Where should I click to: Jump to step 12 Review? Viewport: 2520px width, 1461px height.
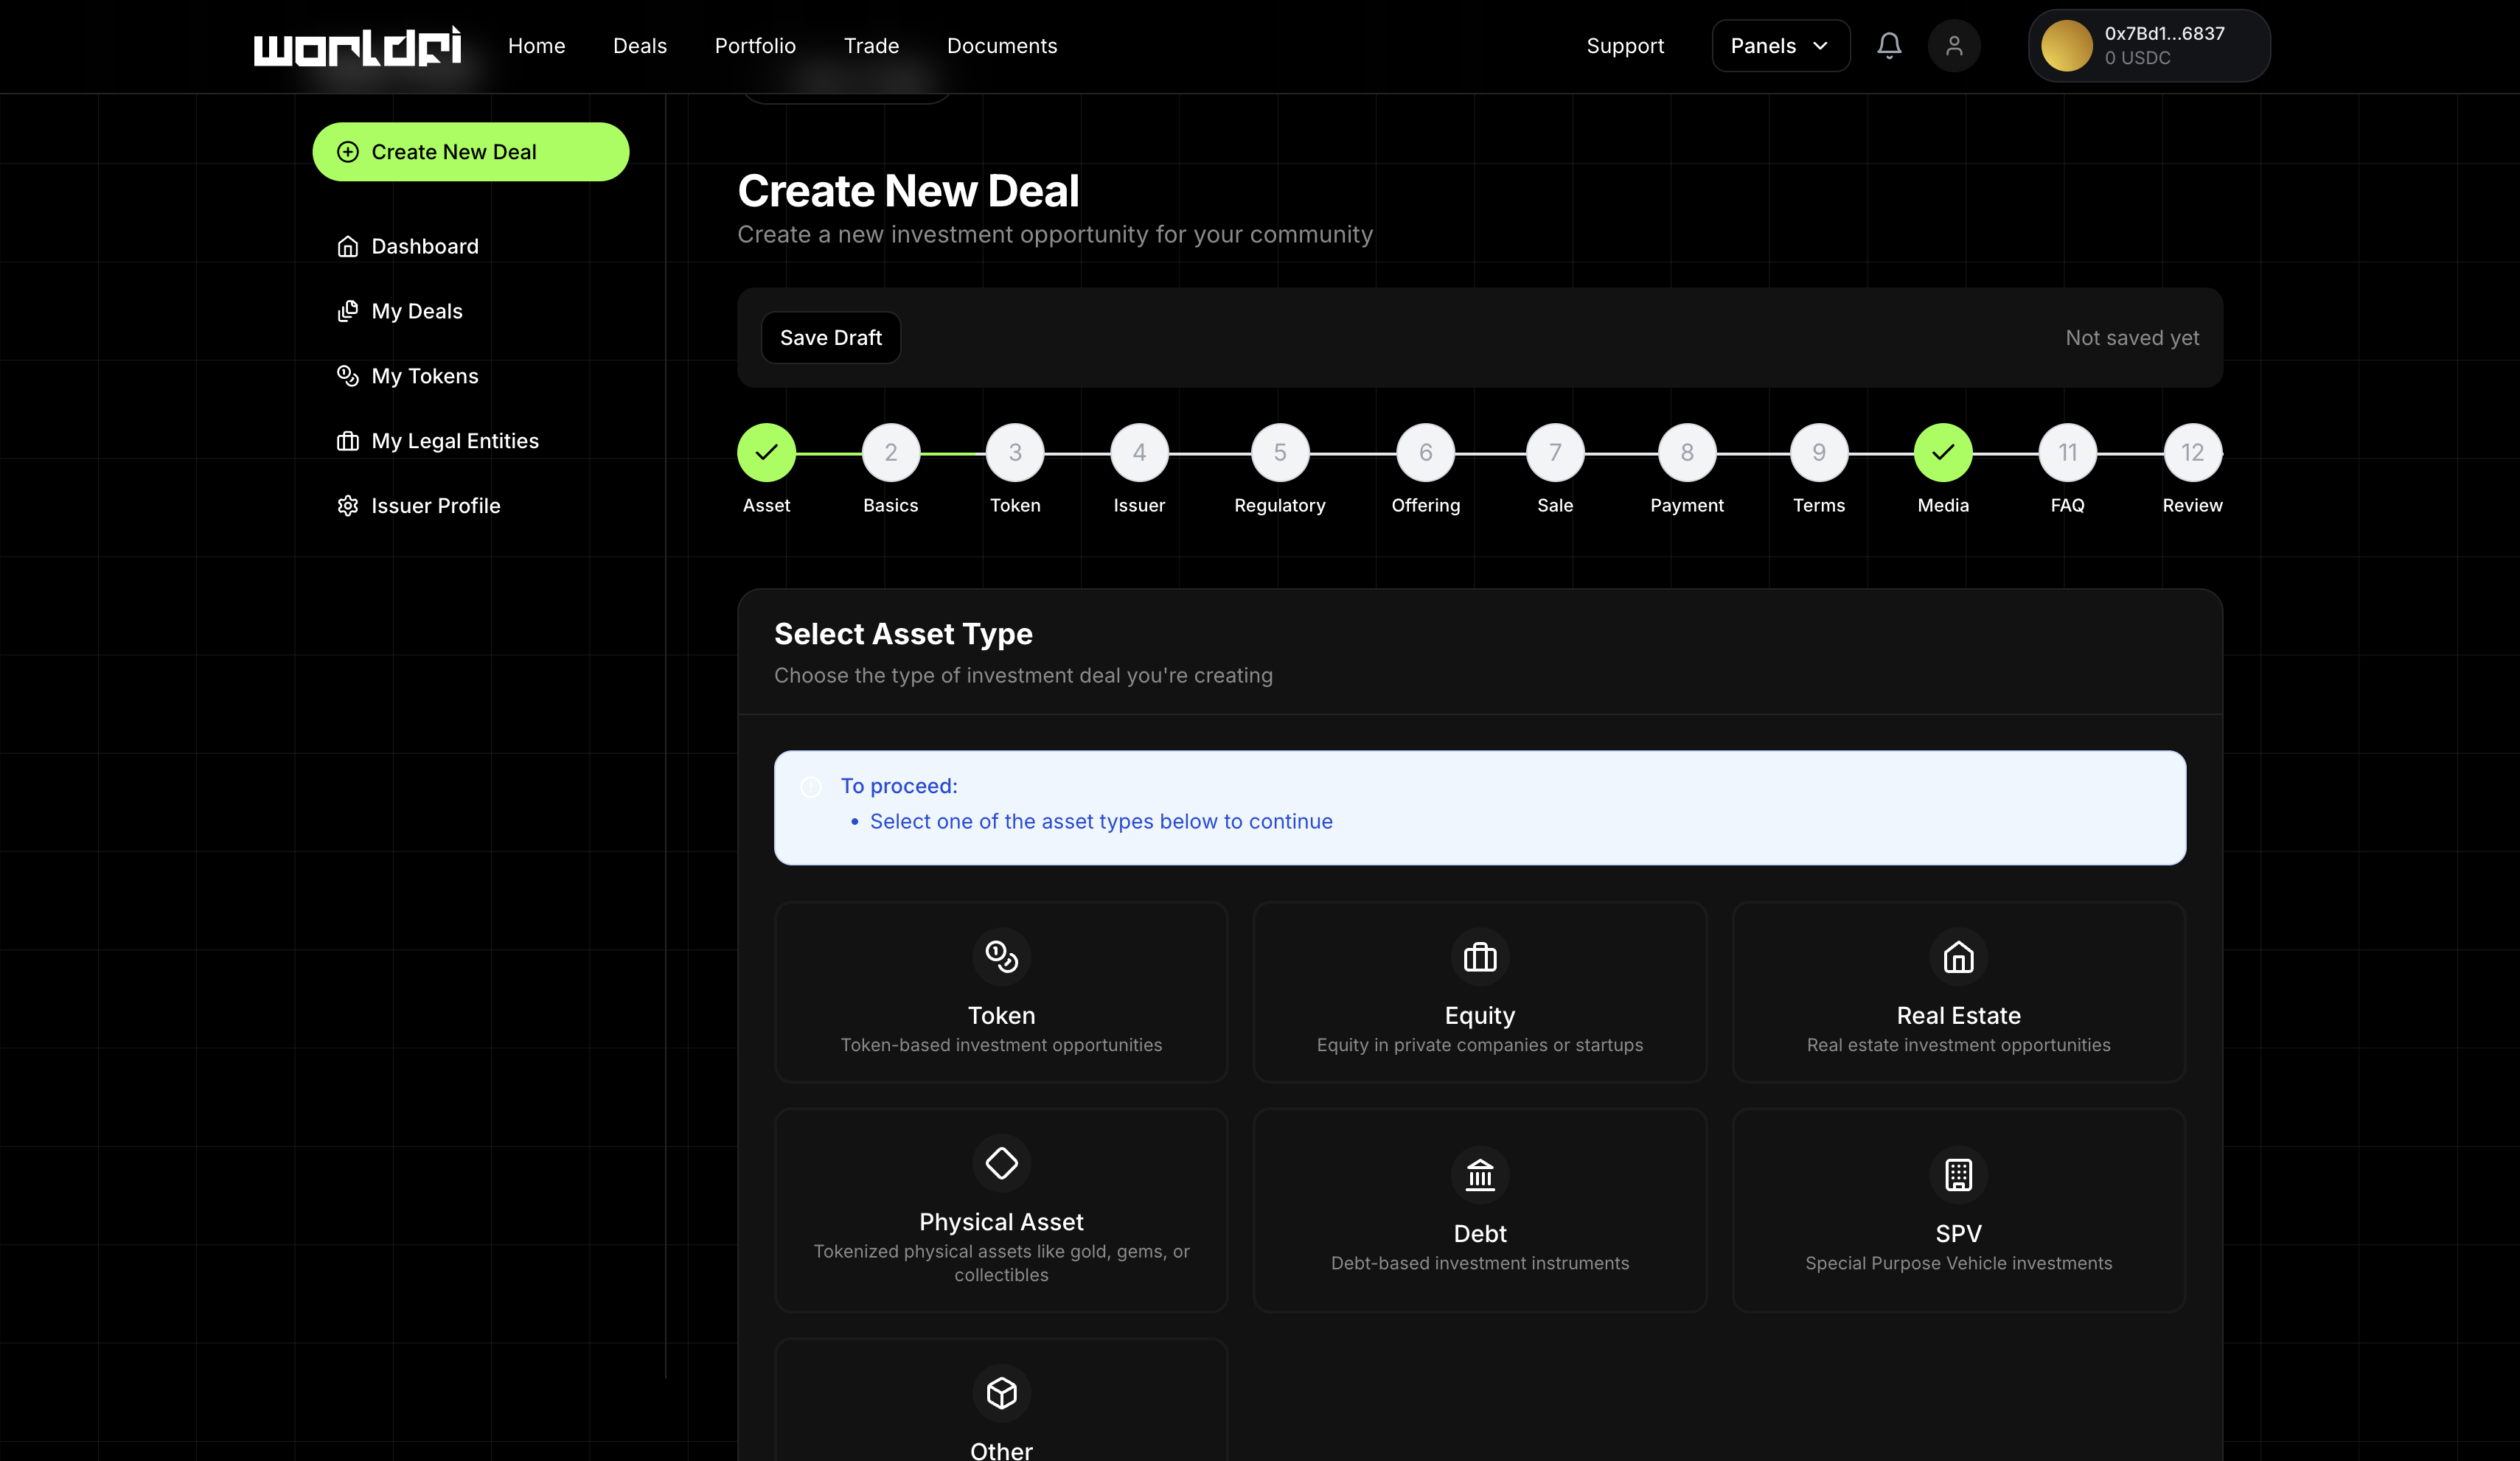coord(2191,453)
